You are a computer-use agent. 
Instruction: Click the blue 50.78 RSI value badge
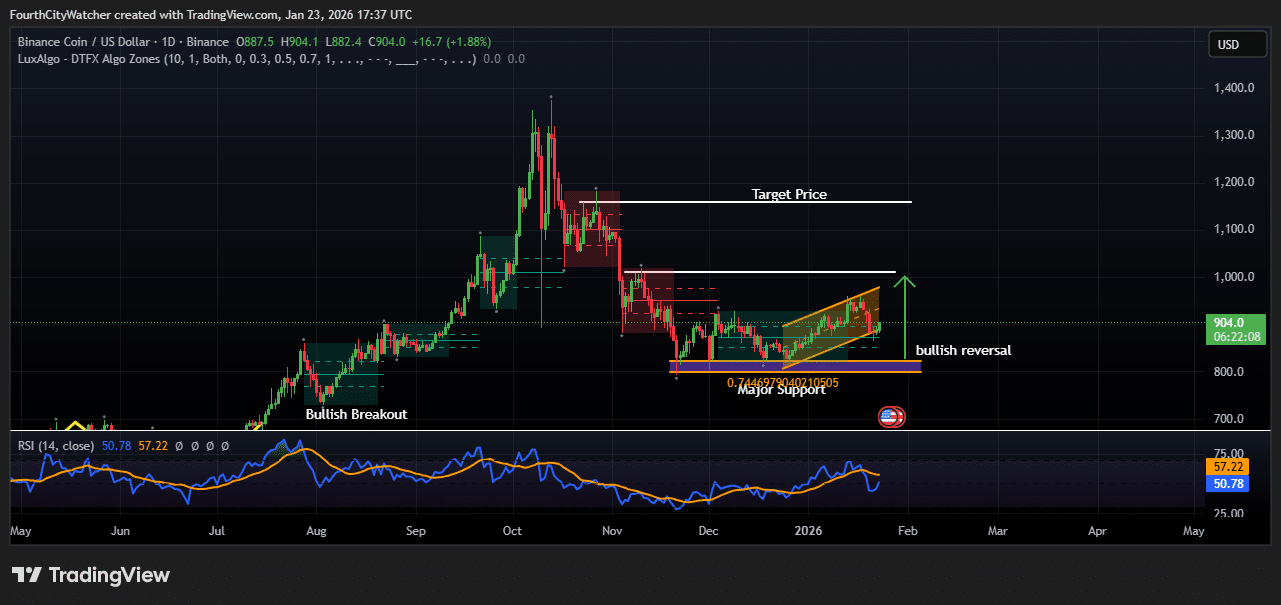tap(1227, 484)
